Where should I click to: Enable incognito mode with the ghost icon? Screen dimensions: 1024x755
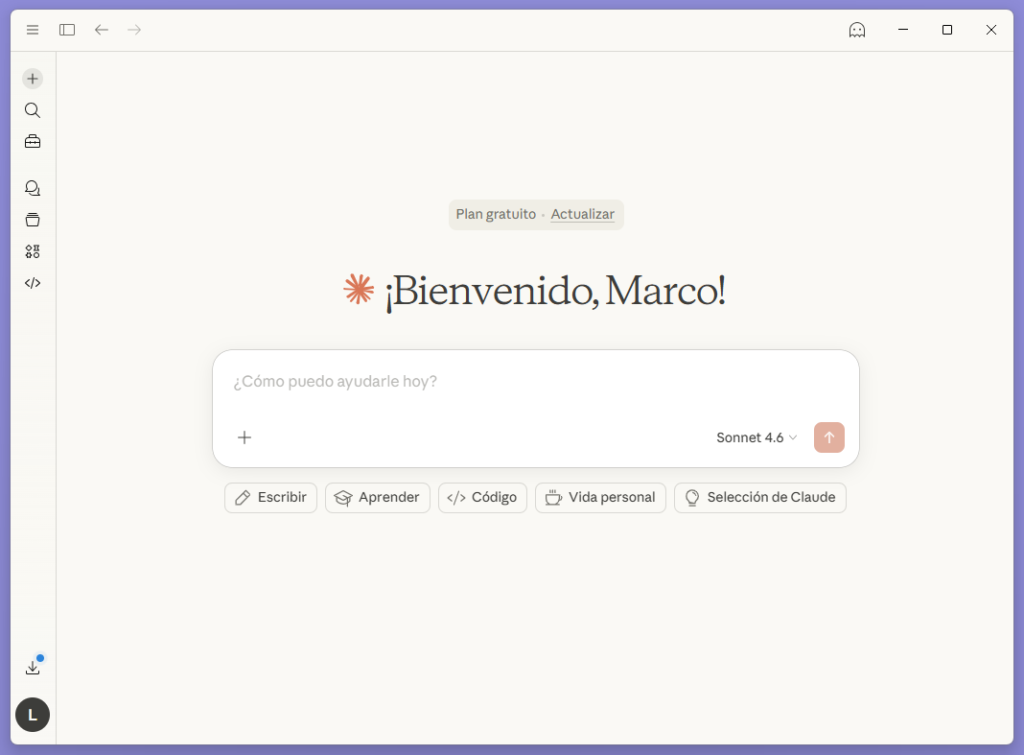(x=857, y=30)
